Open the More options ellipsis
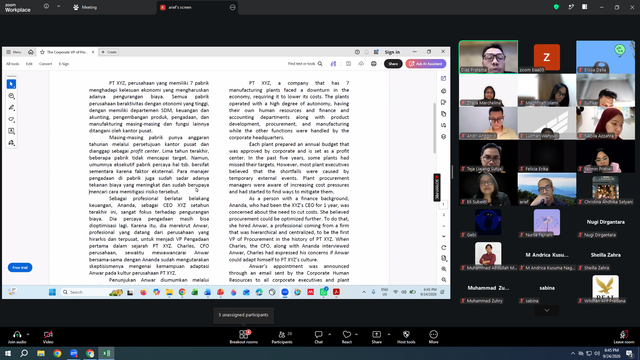The height and width of the screenshot is (360, 640). pos(433,337)
